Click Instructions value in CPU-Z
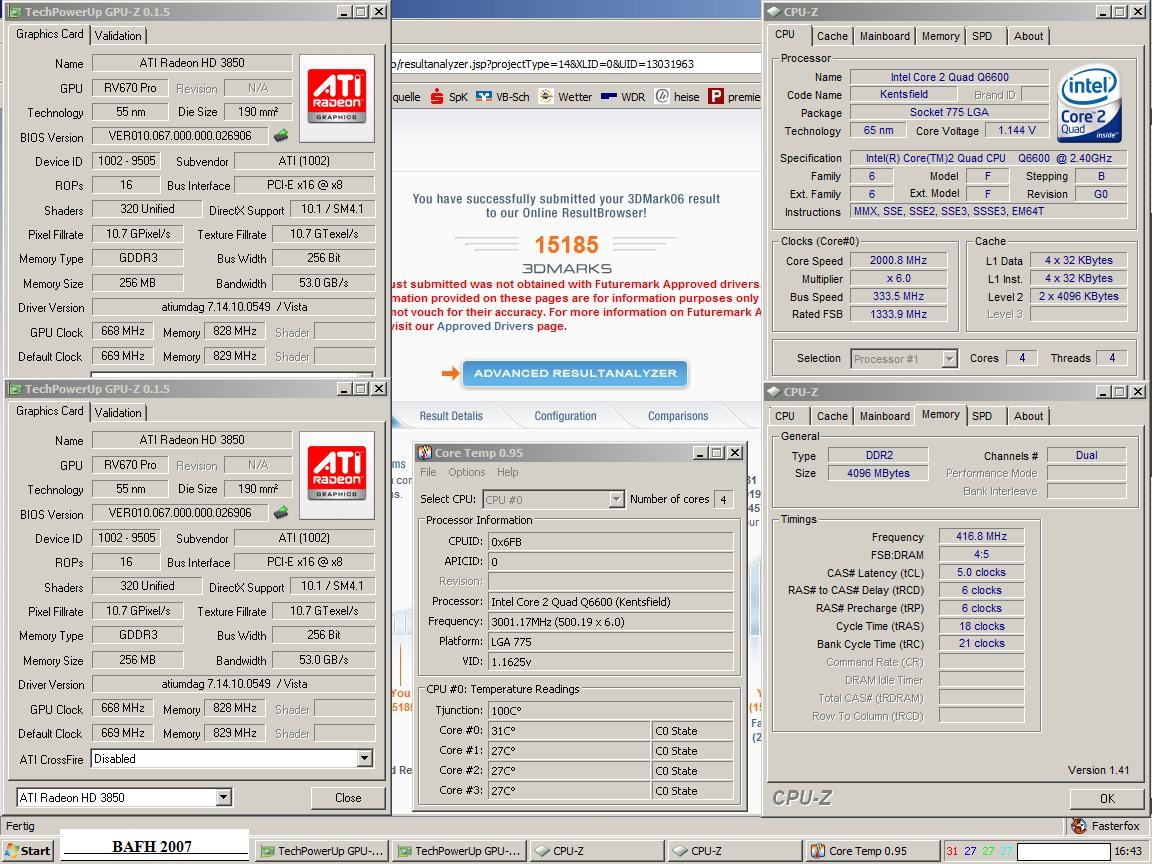 [988, 211]
